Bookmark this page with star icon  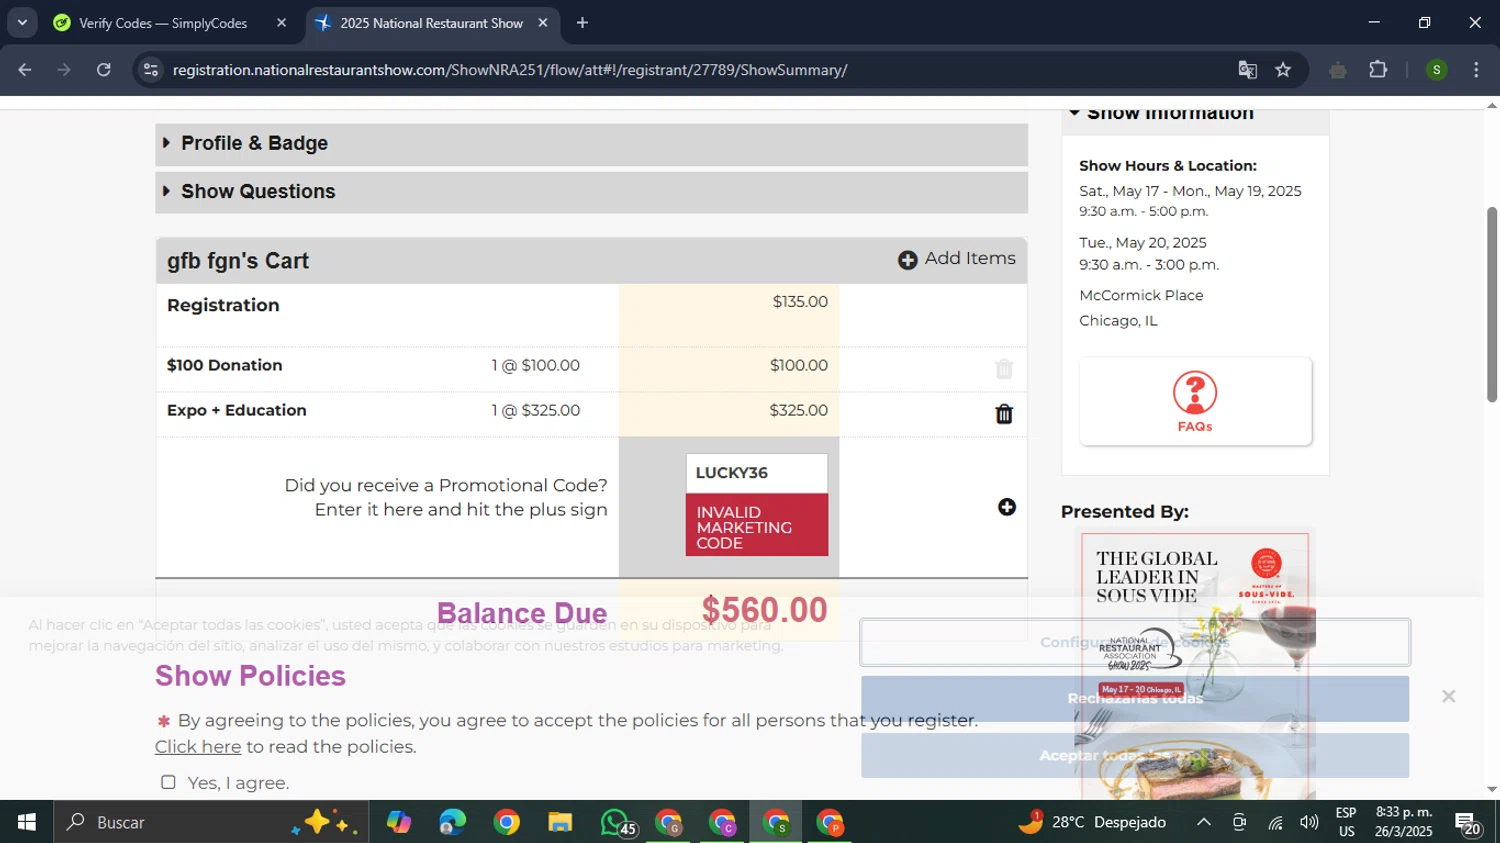tap(1283, 70)
